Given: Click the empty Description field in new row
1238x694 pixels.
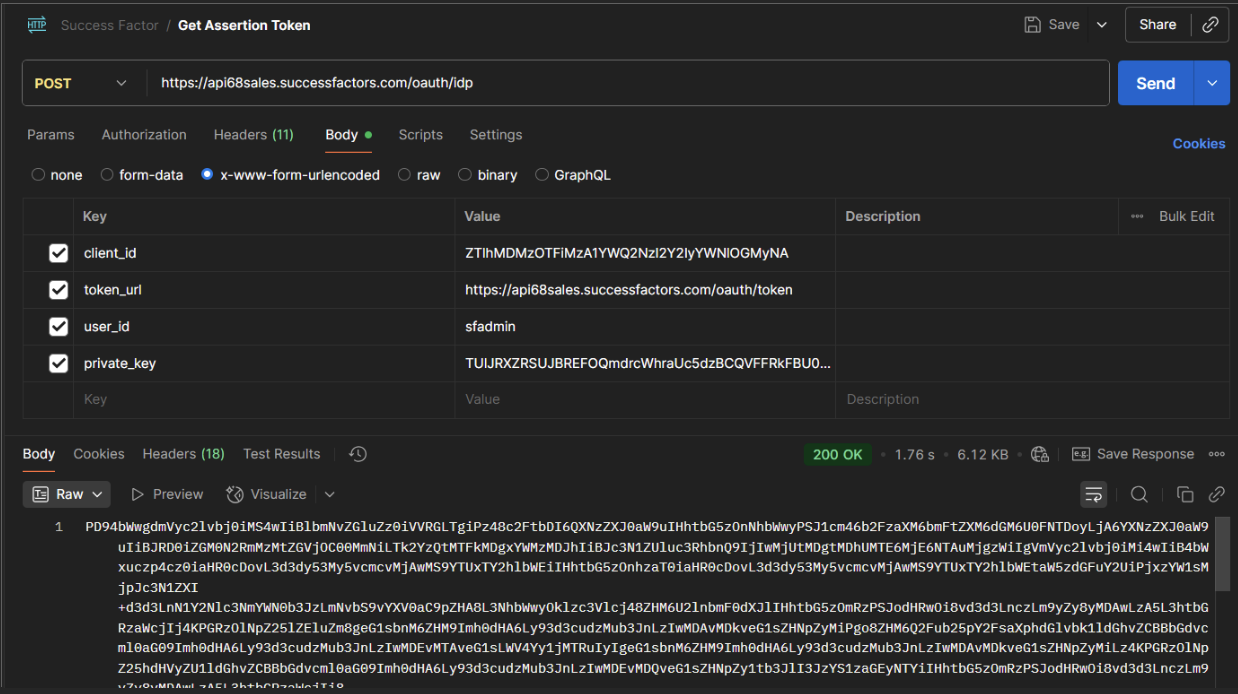Looking at the screenshot, I should coord(1032,399).
